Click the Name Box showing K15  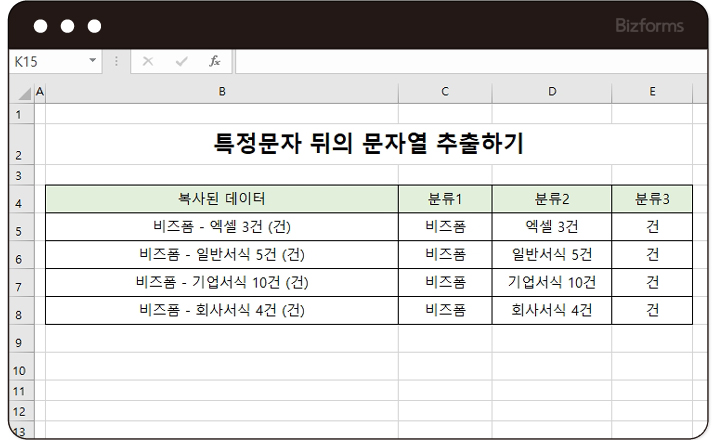point(55,61)
